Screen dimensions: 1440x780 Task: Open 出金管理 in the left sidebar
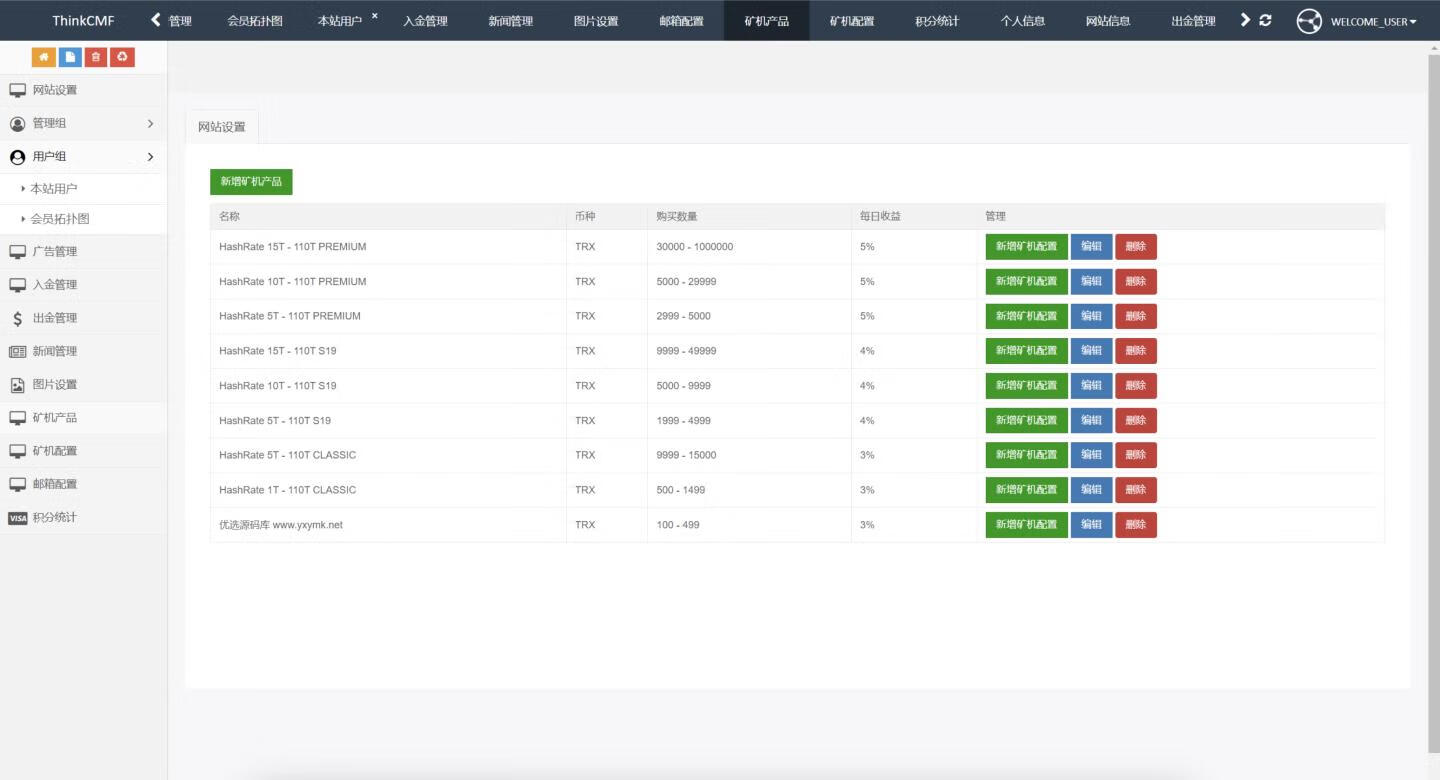point(54,318)
